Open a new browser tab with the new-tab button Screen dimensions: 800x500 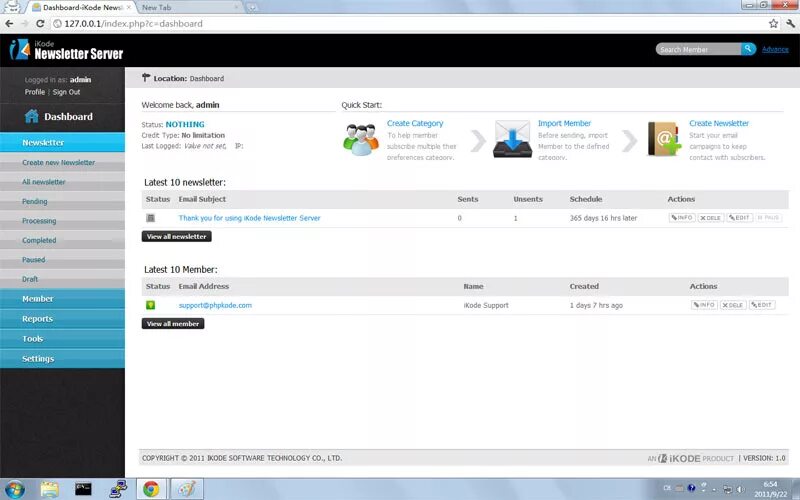coord(252,8)
